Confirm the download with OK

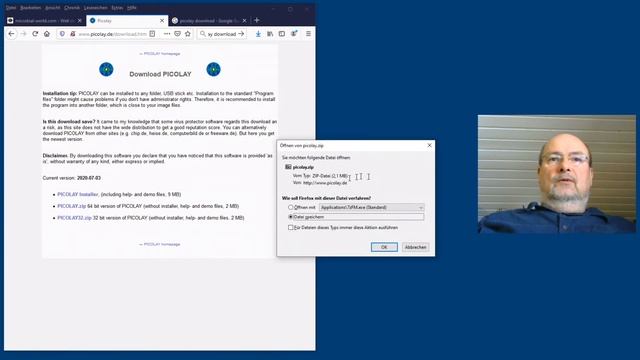384,247
